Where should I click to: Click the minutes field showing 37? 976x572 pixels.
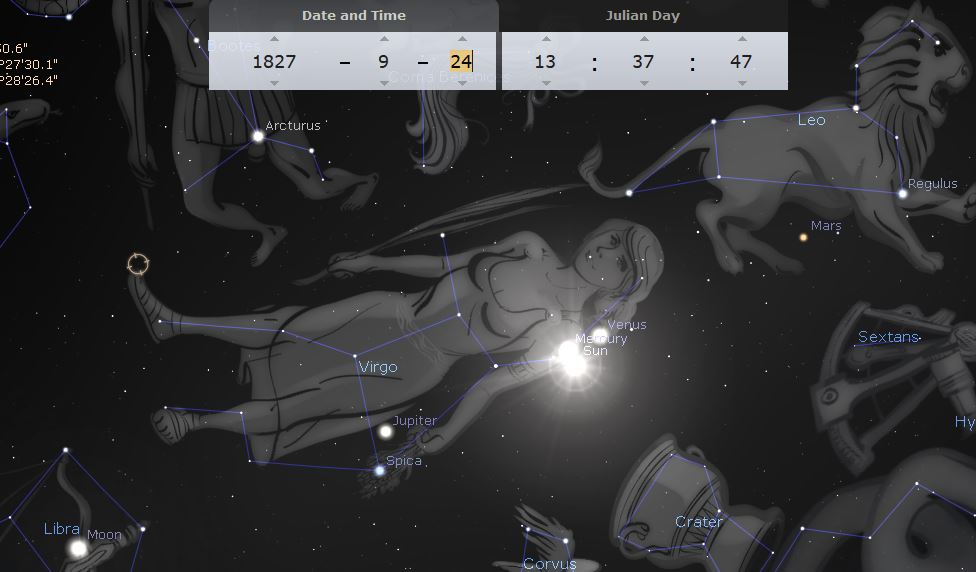(643, 62)
